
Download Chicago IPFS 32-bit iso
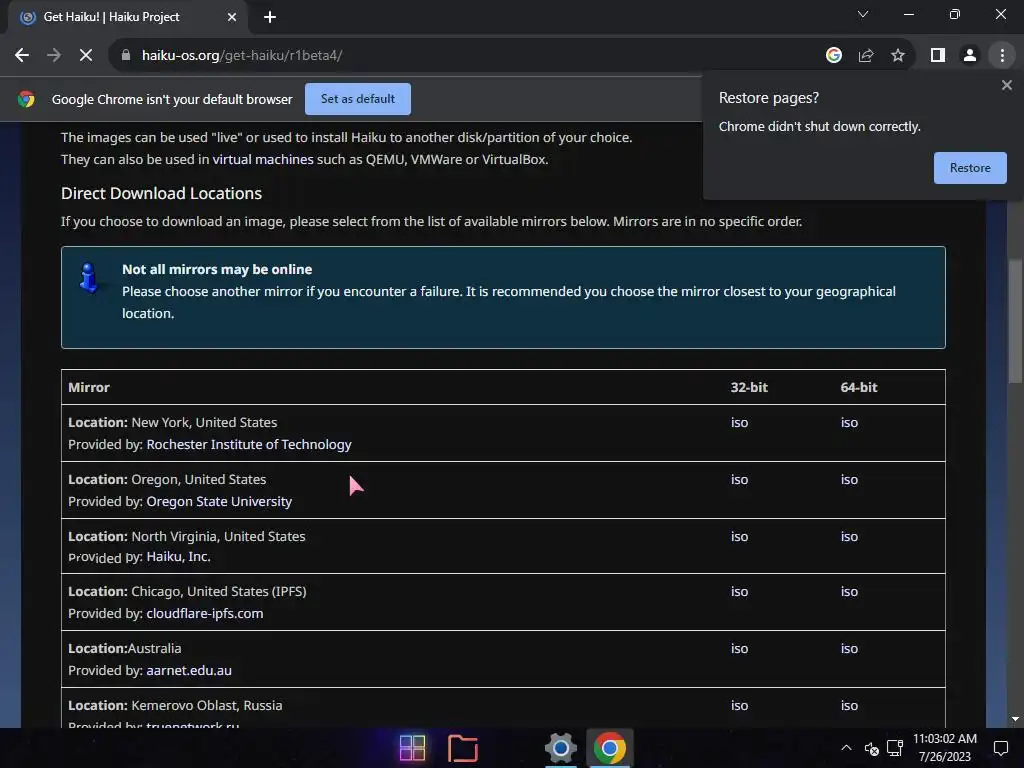pos(739,591)
